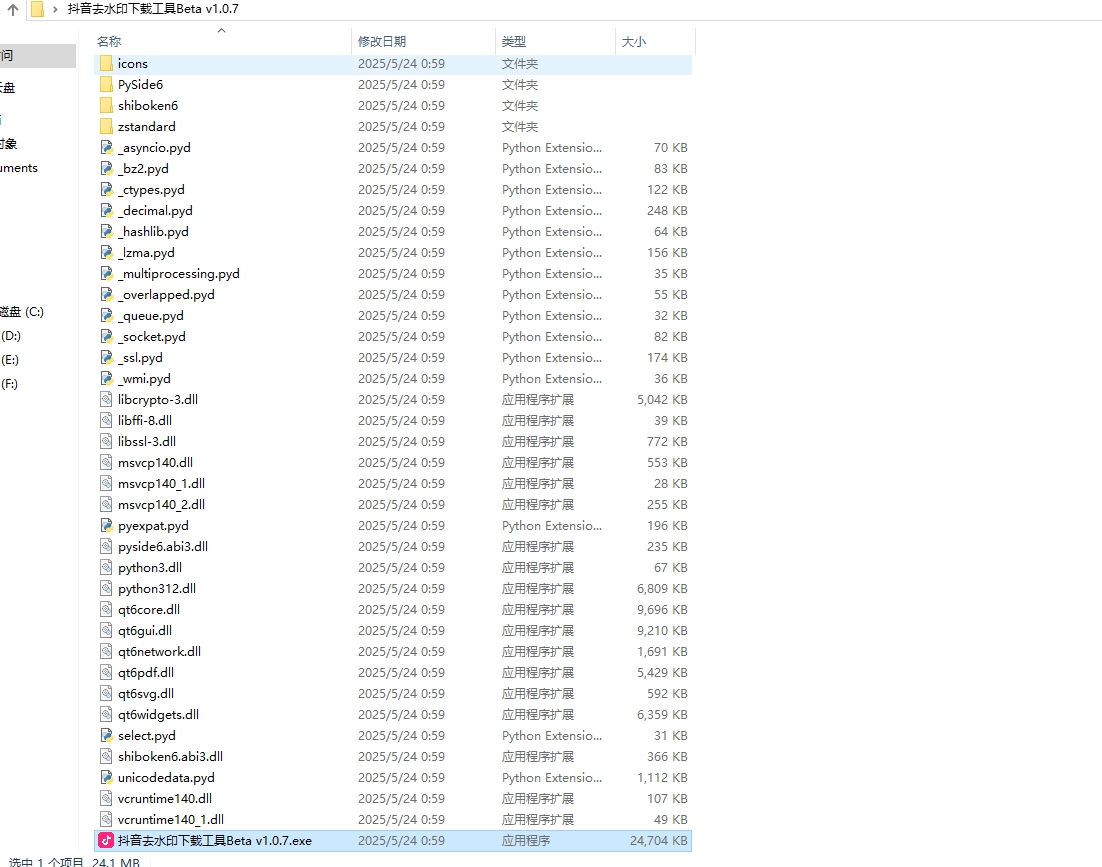The width and height of the screenshot is (1102, 867).
Task: Select the pyside6.abi3.dll file name
Action: [x=163, y=547]
